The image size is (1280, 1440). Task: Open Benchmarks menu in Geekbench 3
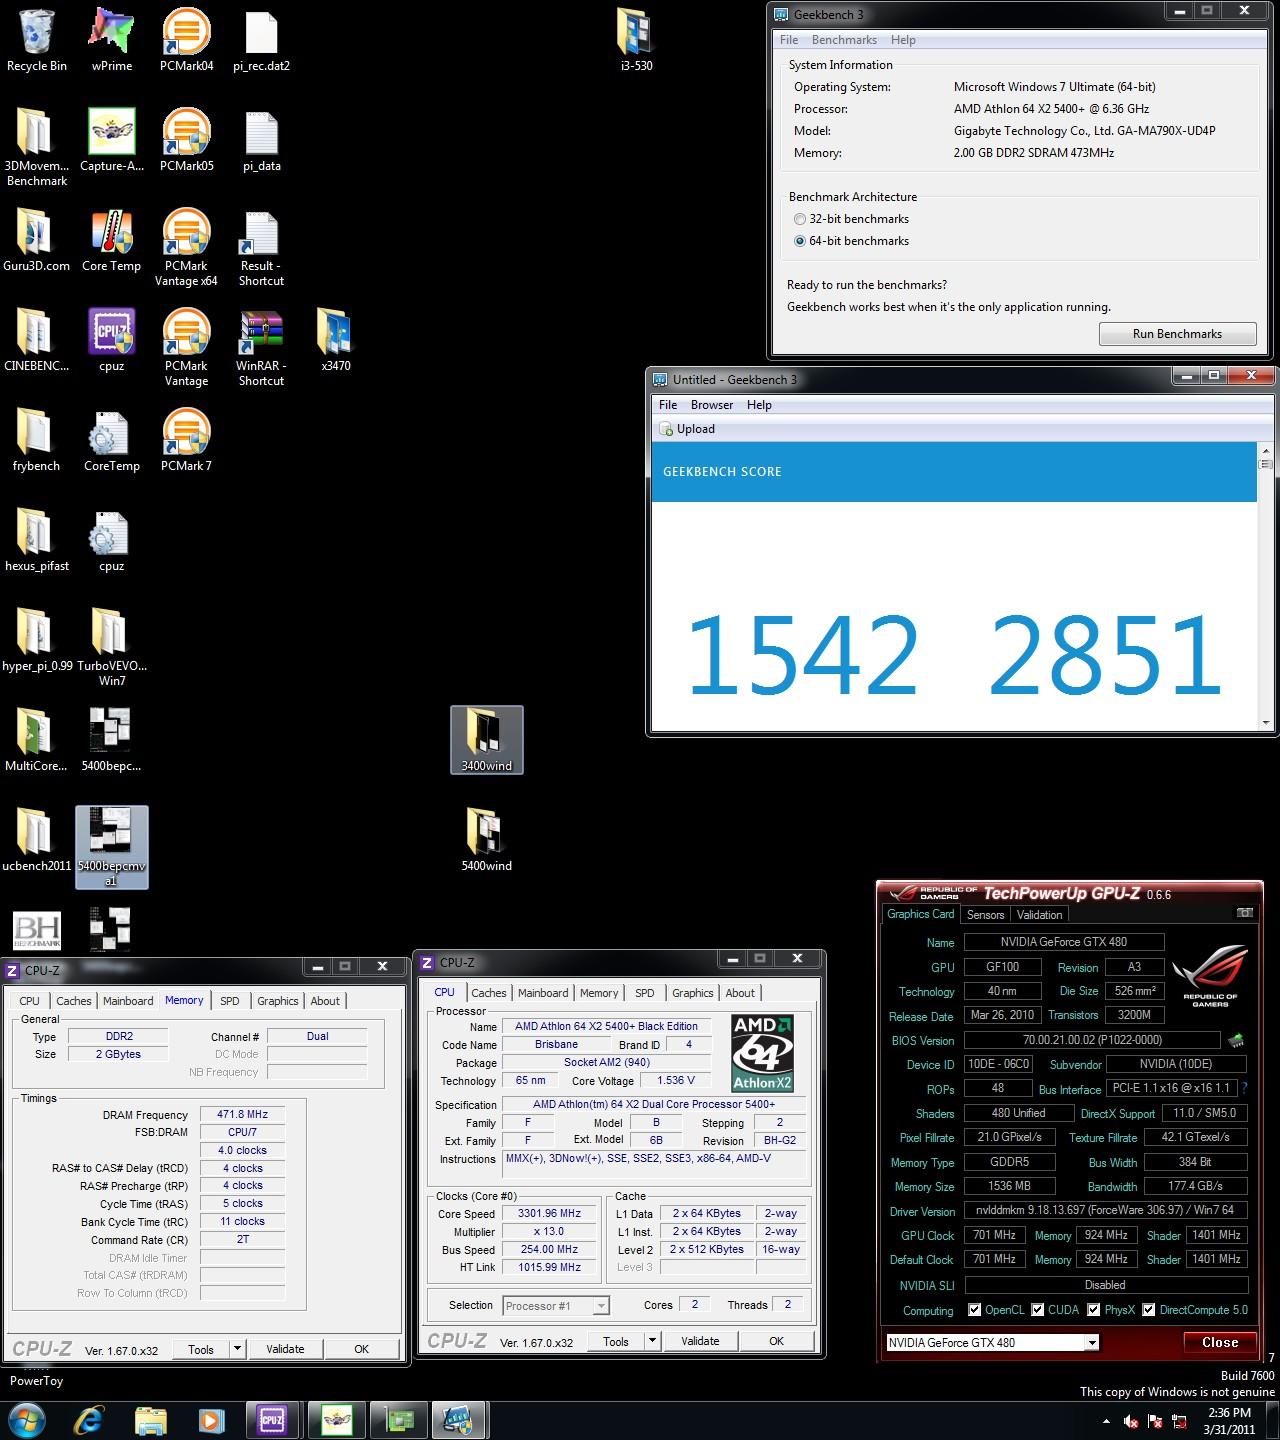(x=844, y=40)
